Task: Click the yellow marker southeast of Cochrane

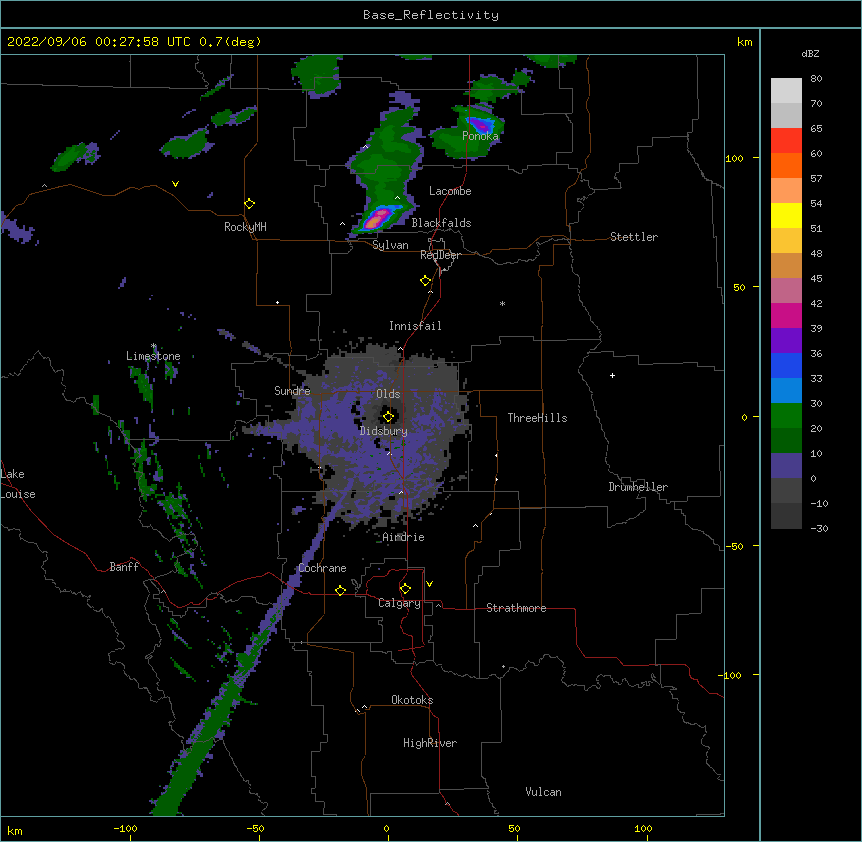Action: click(340, 590)
